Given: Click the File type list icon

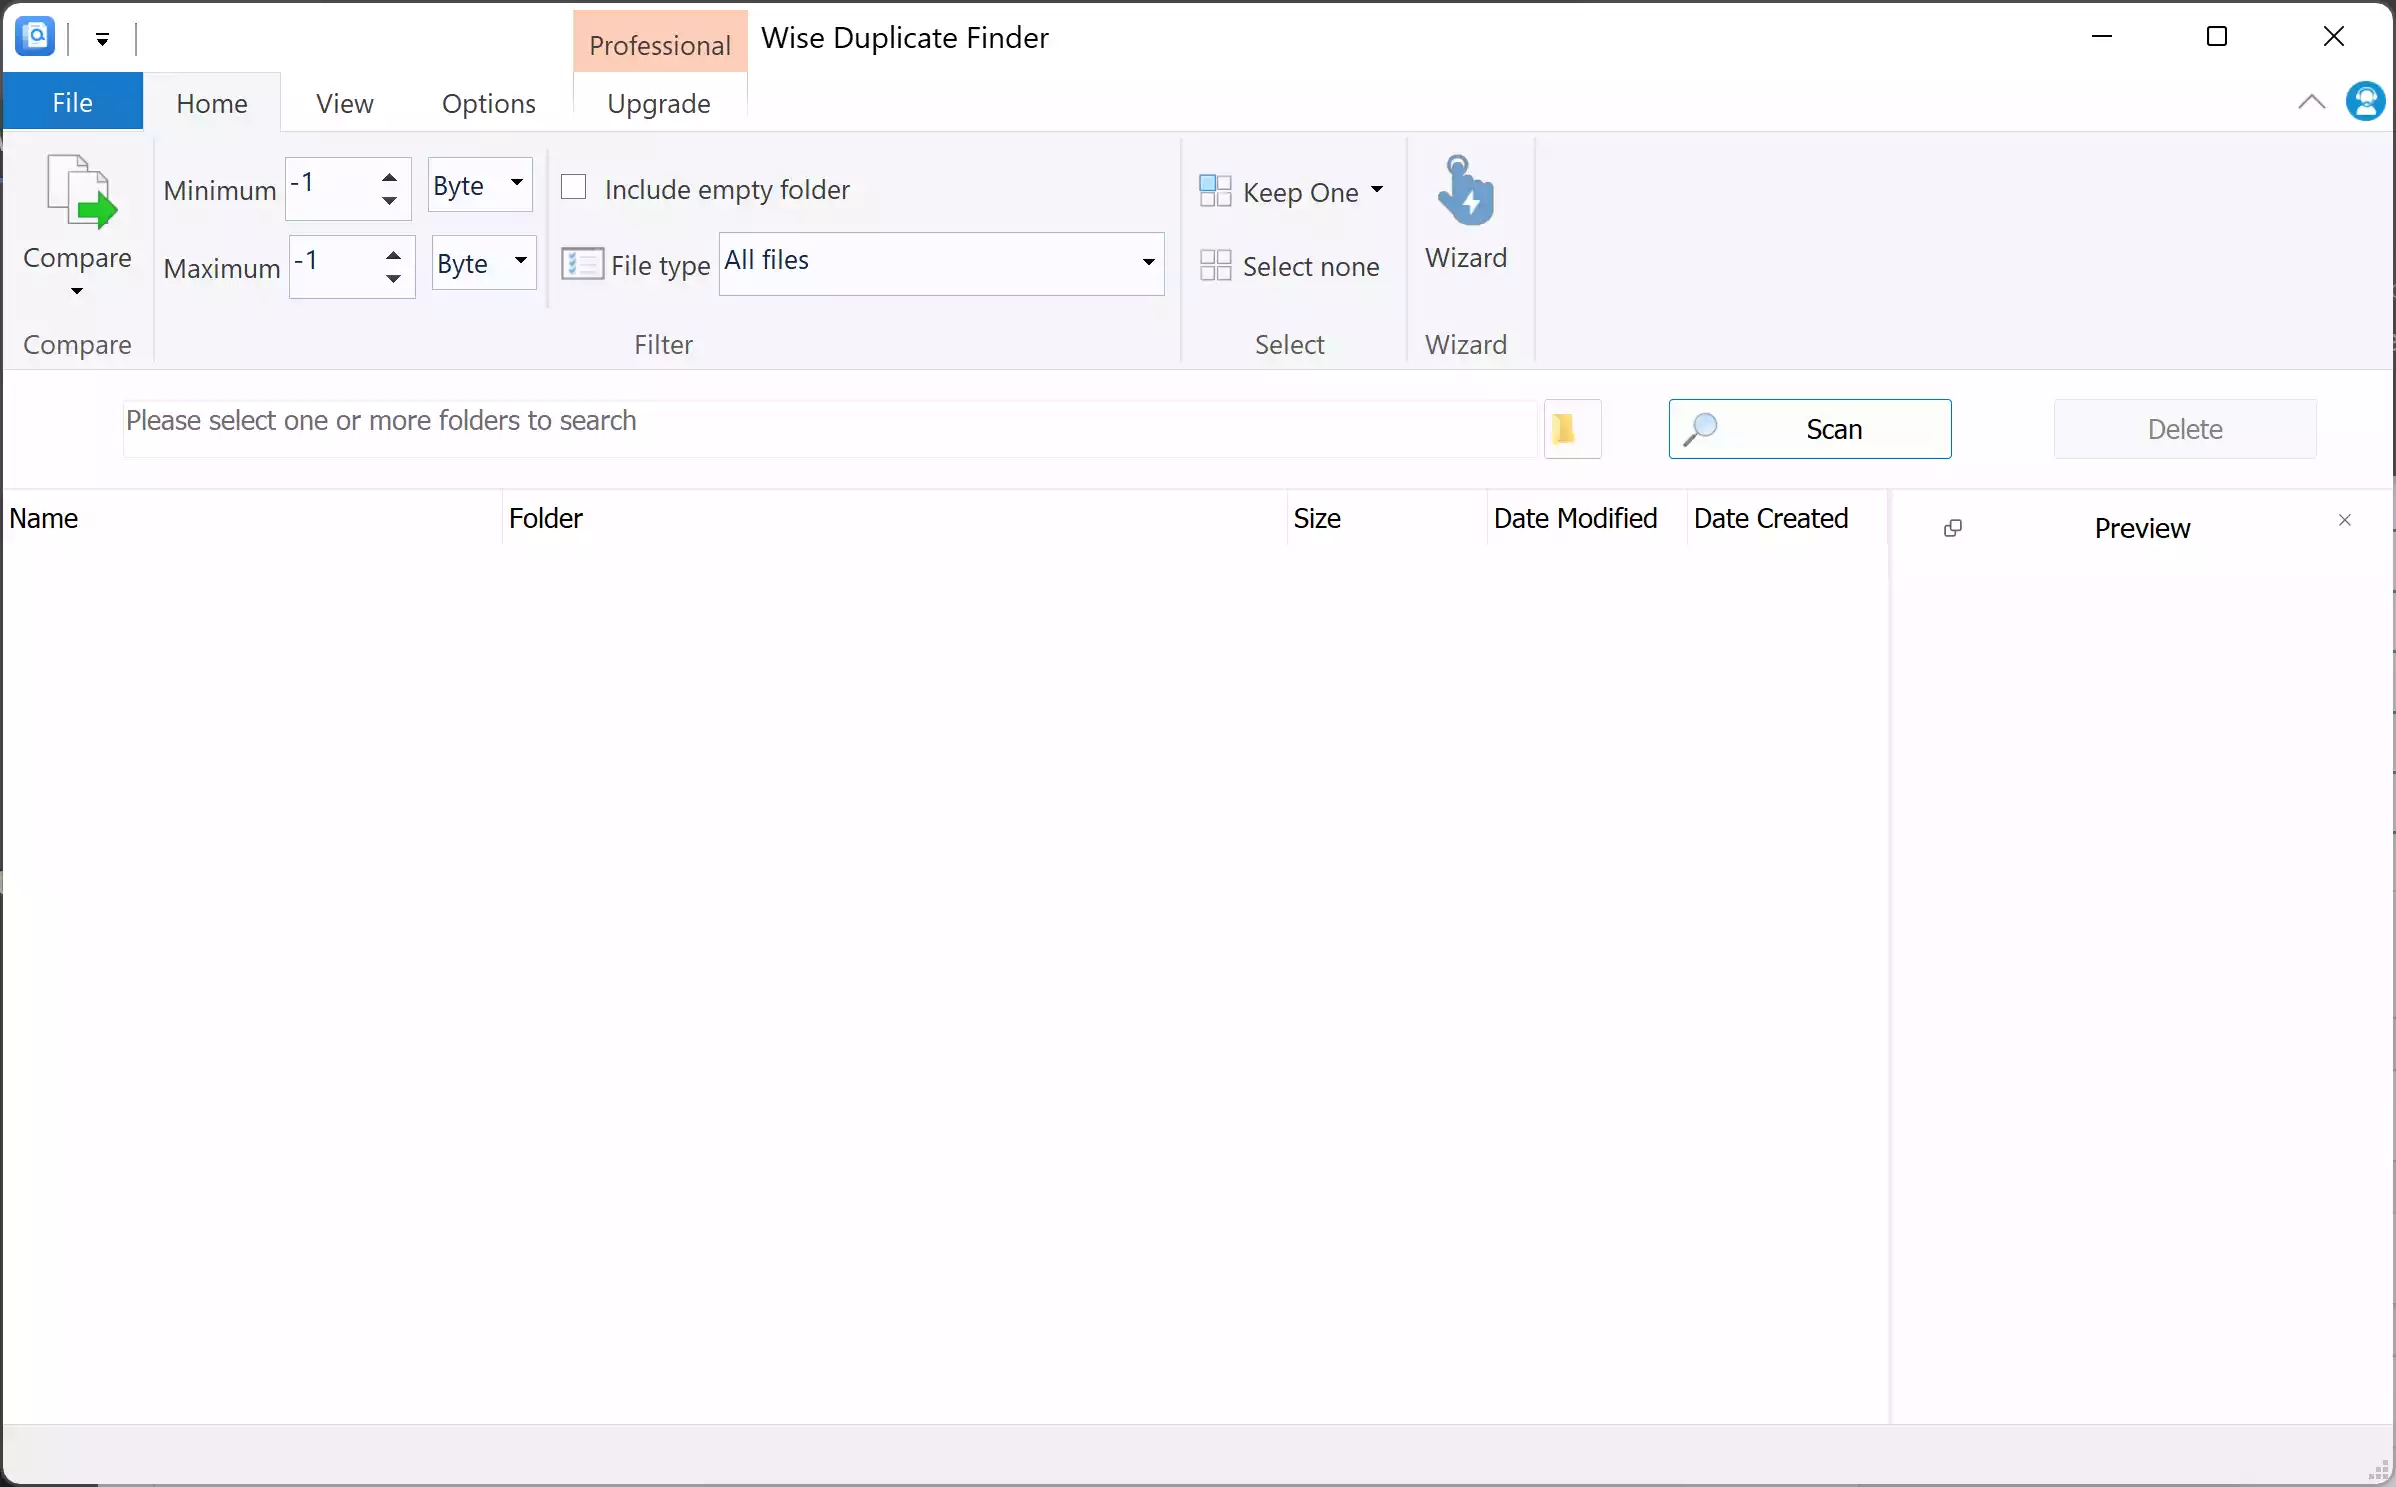Looking at the screenshot, I should tap(583, 264).
